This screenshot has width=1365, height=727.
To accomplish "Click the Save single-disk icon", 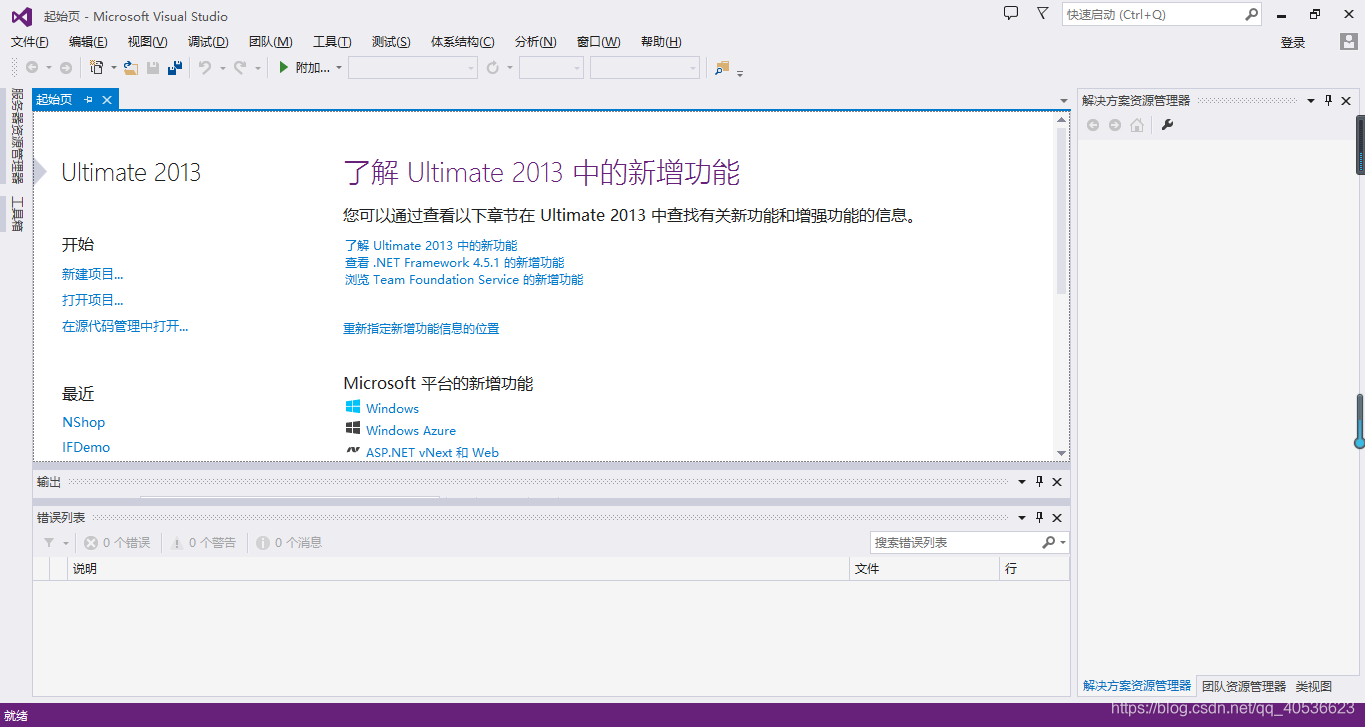I will [x=153, y=68].
